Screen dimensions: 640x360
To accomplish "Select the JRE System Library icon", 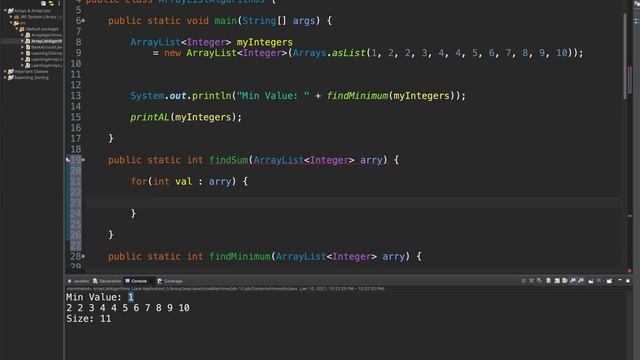I will point(17,17).
